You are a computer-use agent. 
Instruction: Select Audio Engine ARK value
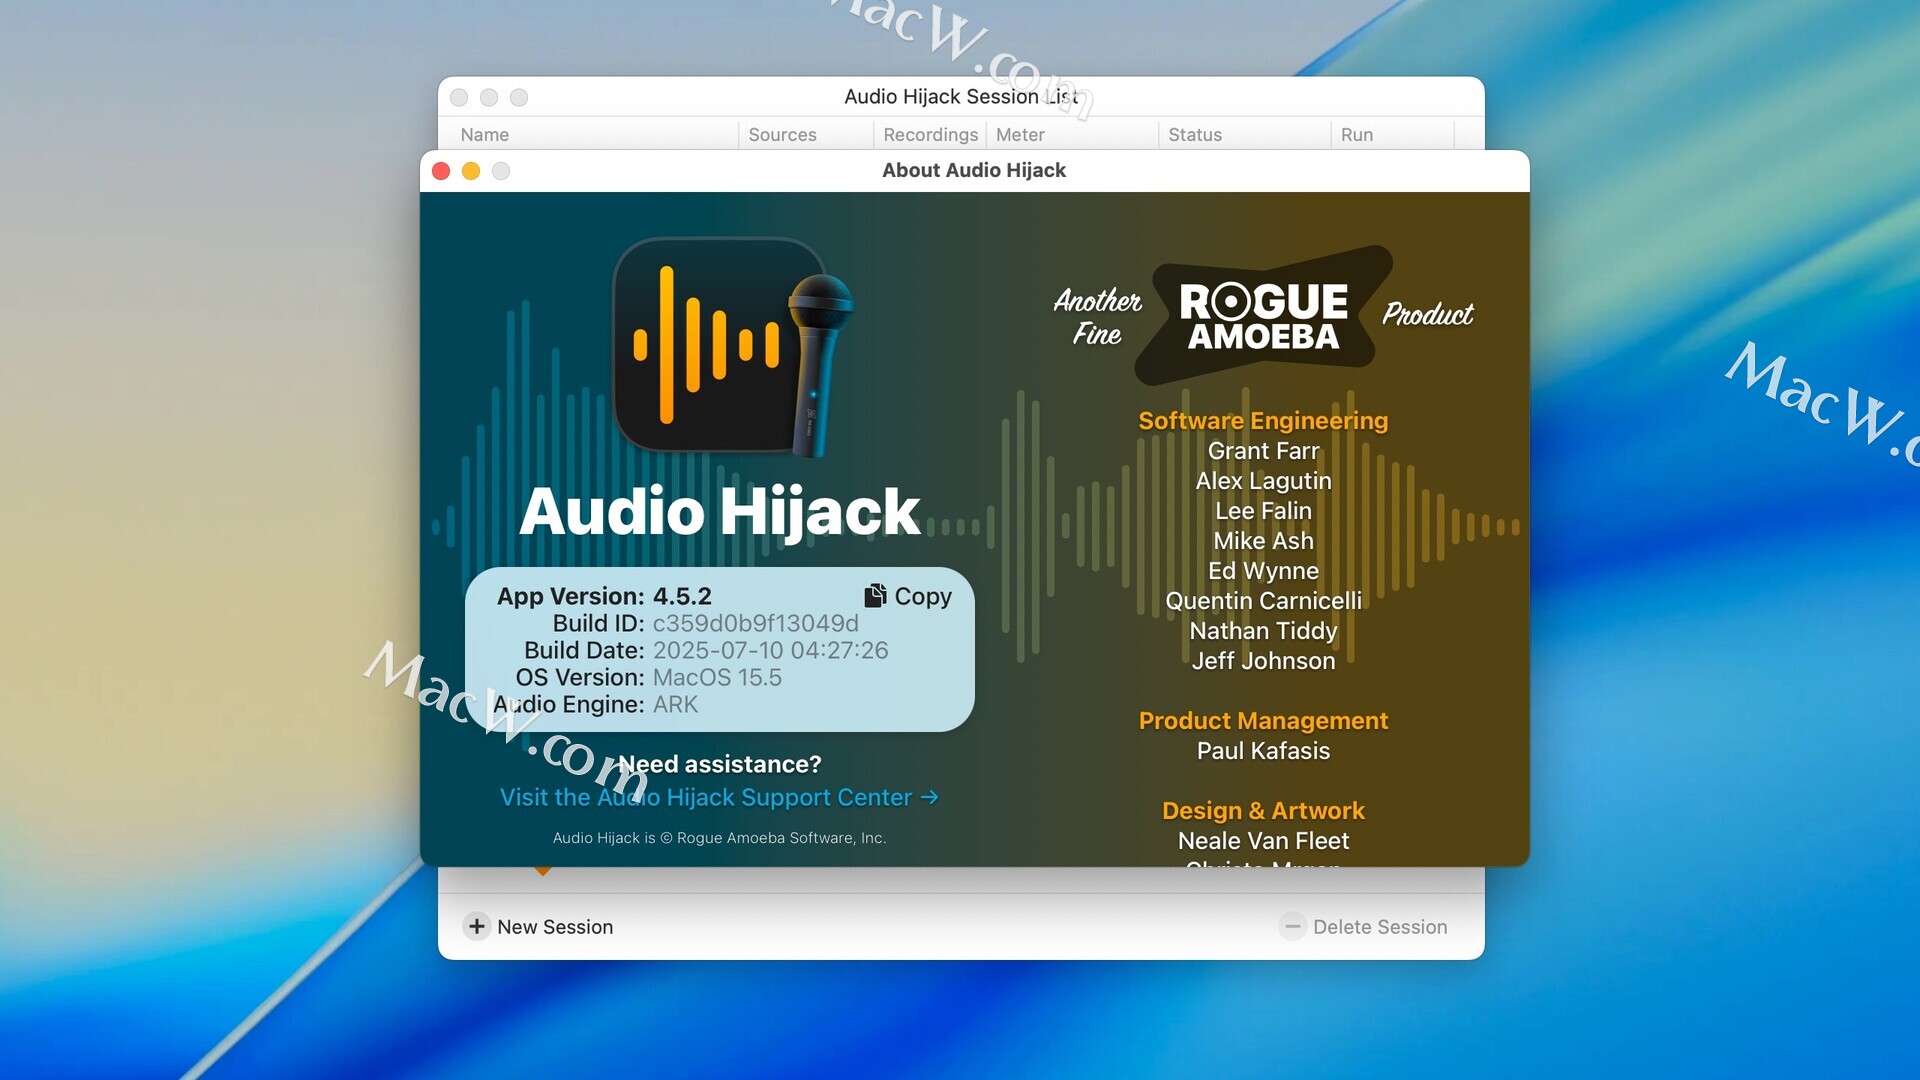[x=675, y=704]
